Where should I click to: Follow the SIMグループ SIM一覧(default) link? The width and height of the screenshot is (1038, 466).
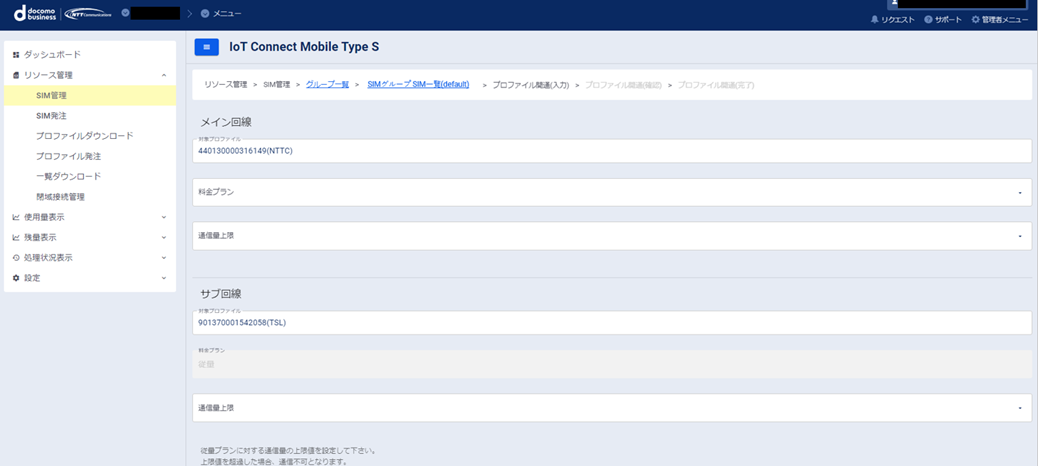pos(418,85)
